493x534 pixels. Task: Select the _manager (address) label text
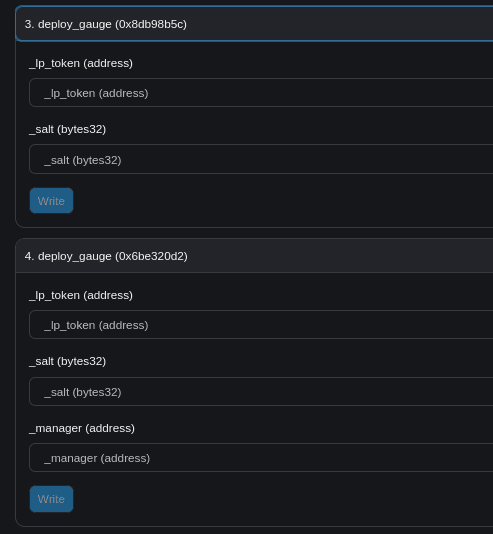[x=82, y=428]
